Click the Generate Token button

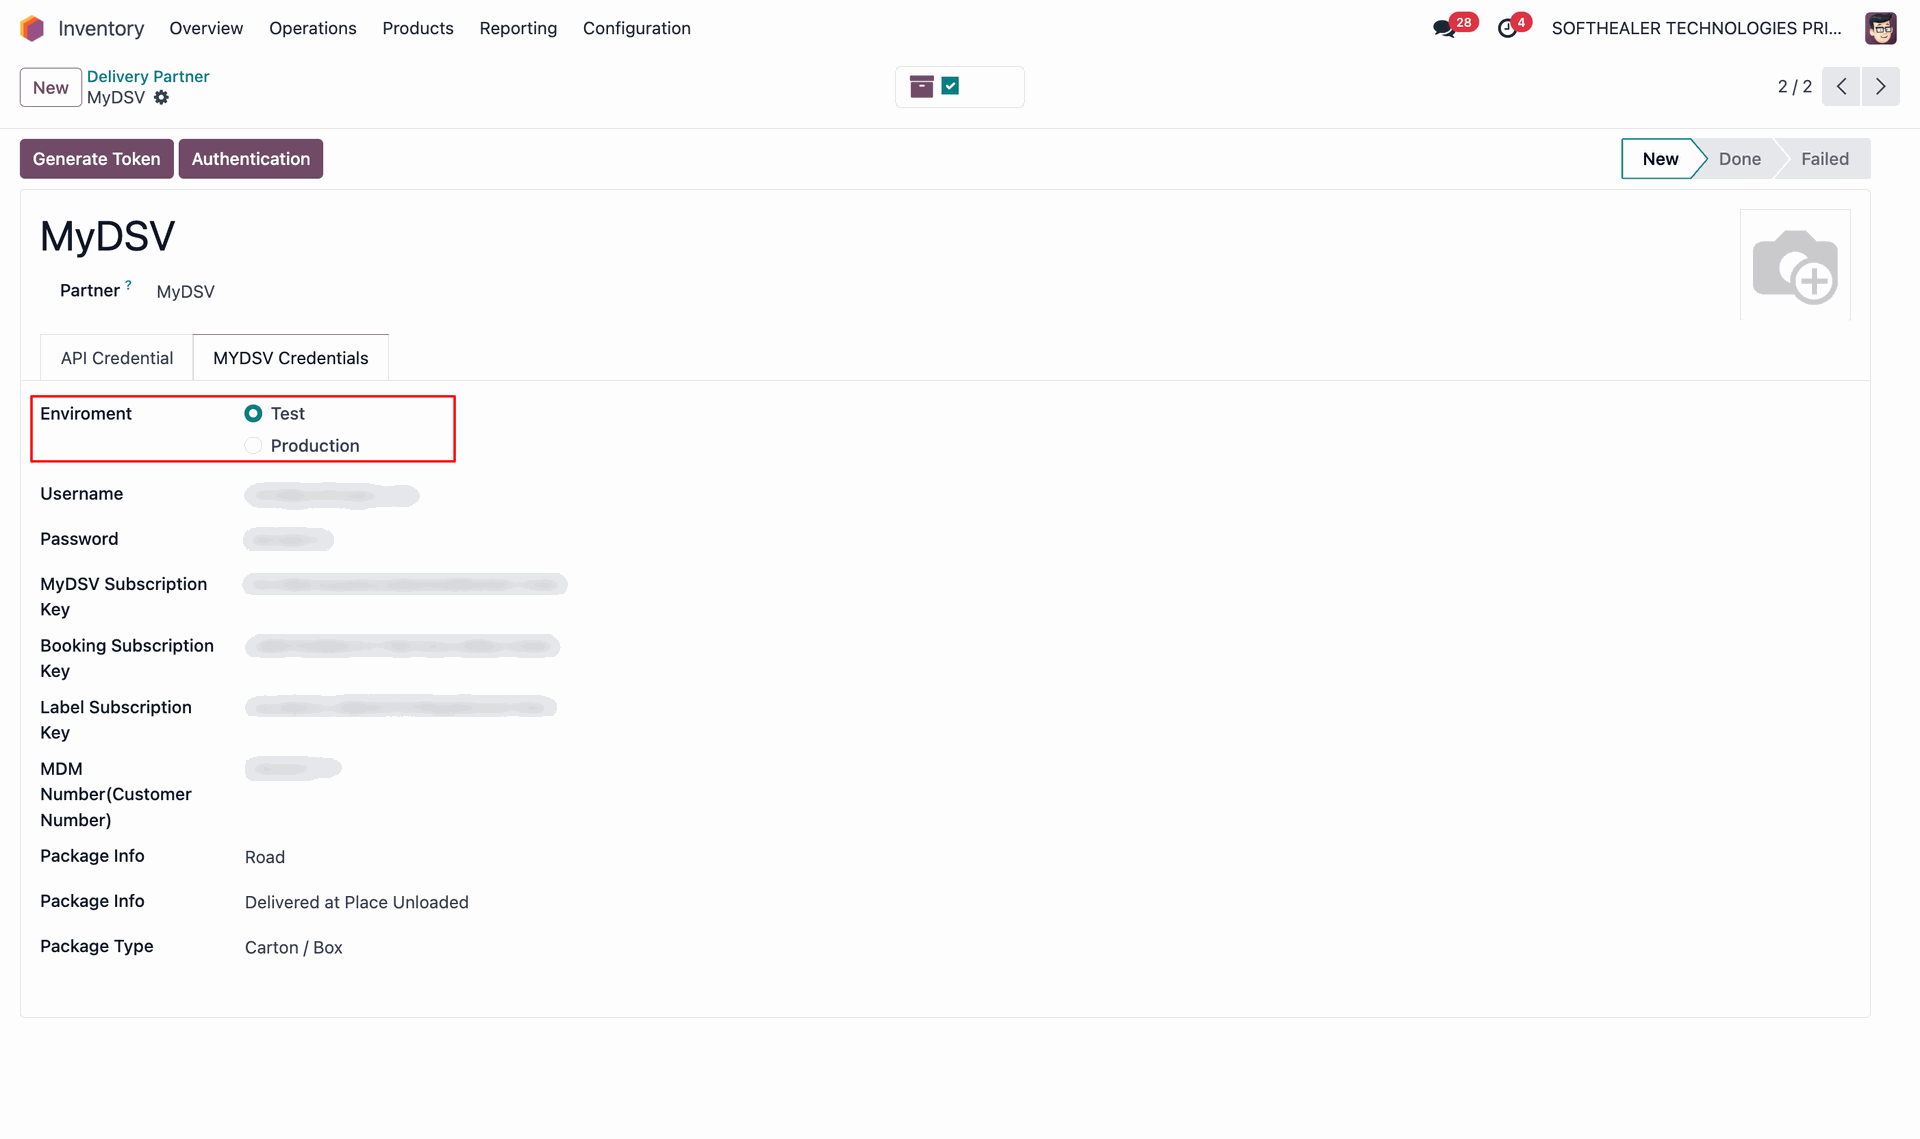(96, 159)
